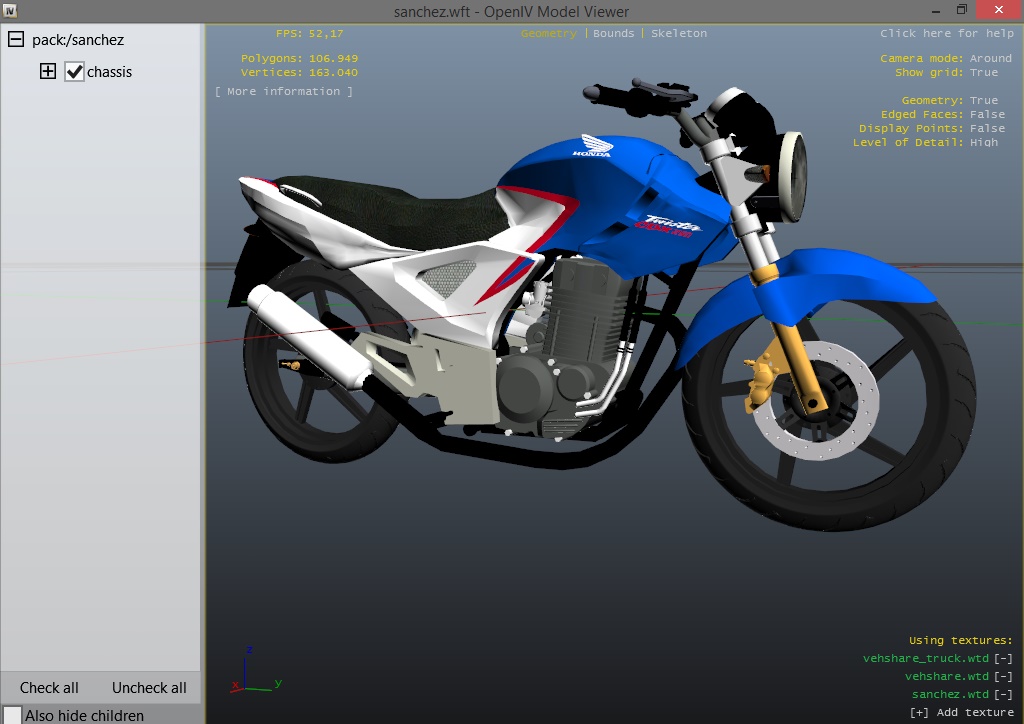Select the chassis tree item label
The height and width of the screenshot is (724, 1024).
point(109,72)
